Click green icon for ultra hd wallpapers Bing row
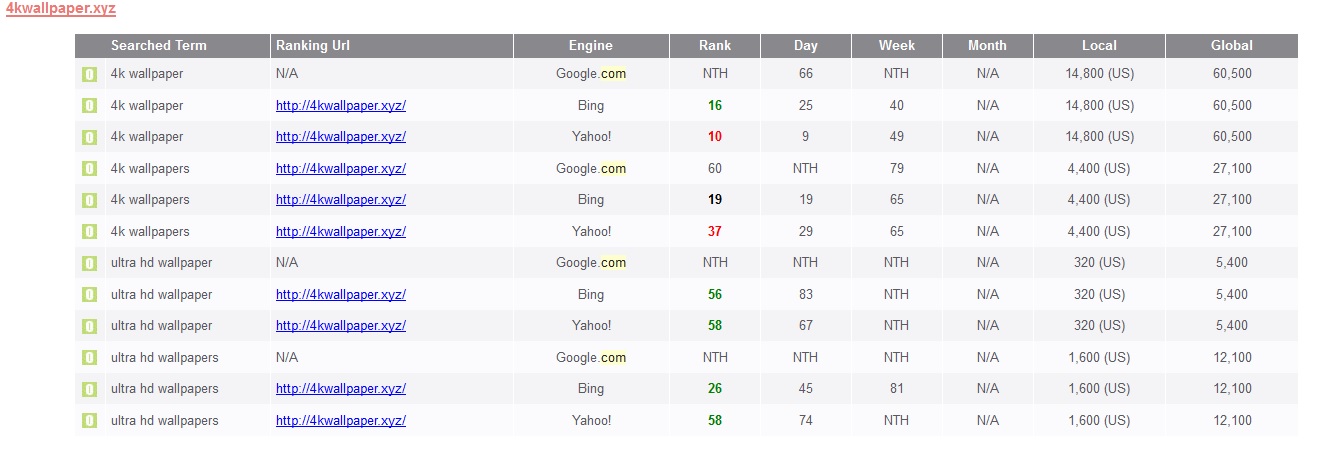 point(89,389)
